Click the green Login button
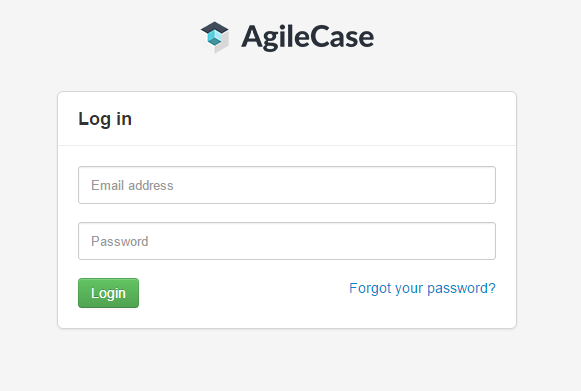581x391 pixels. pos(109,293)
